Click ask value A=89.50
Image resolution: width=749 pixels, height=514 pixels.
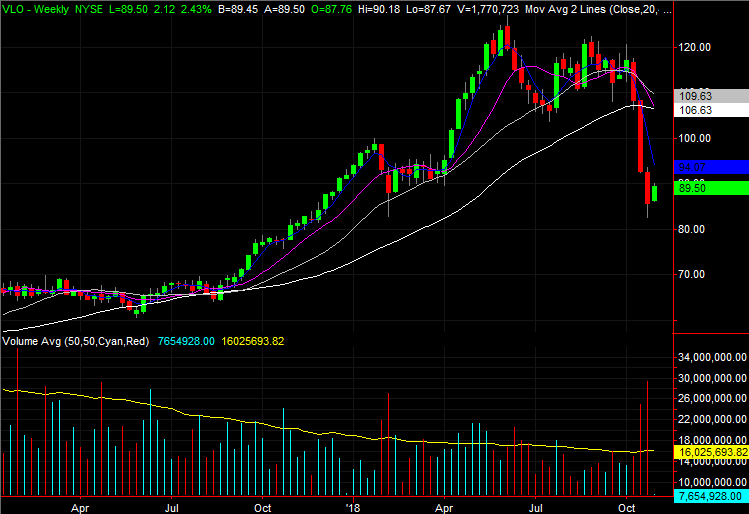(284, 9)
